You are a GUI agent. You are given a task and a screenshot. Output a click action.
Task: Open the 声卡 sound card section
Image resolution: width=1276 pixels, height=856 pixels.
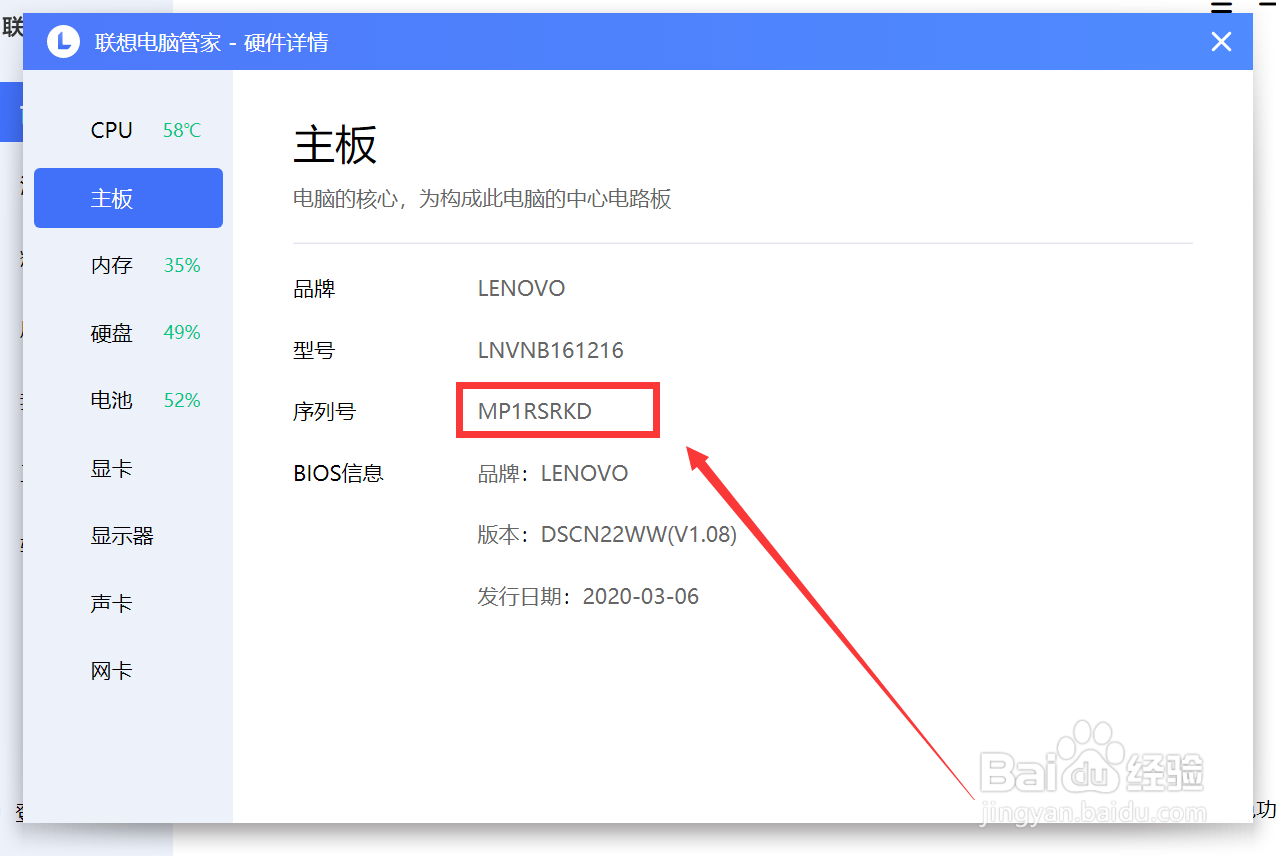point(128,604)
